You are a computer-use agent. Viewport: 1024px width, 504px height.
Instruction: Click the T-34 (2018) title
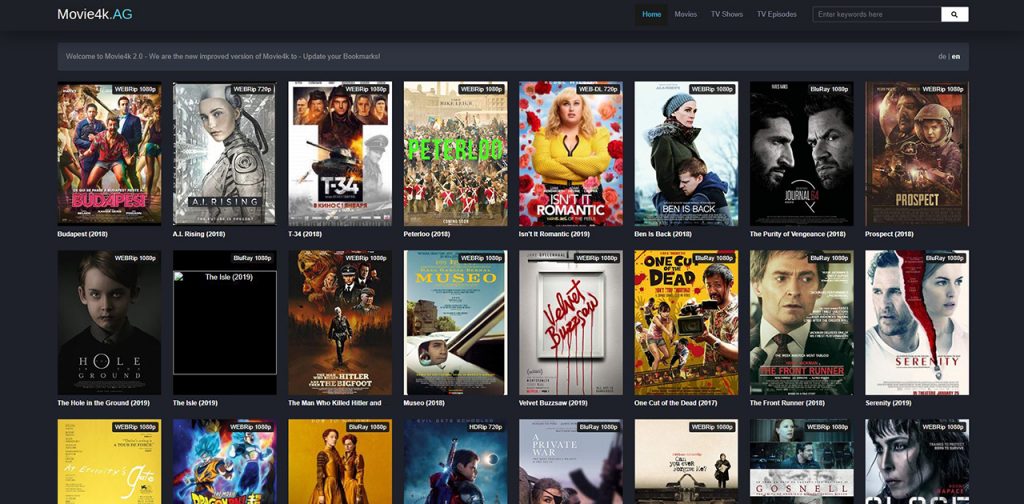click(x=305, y=234)
